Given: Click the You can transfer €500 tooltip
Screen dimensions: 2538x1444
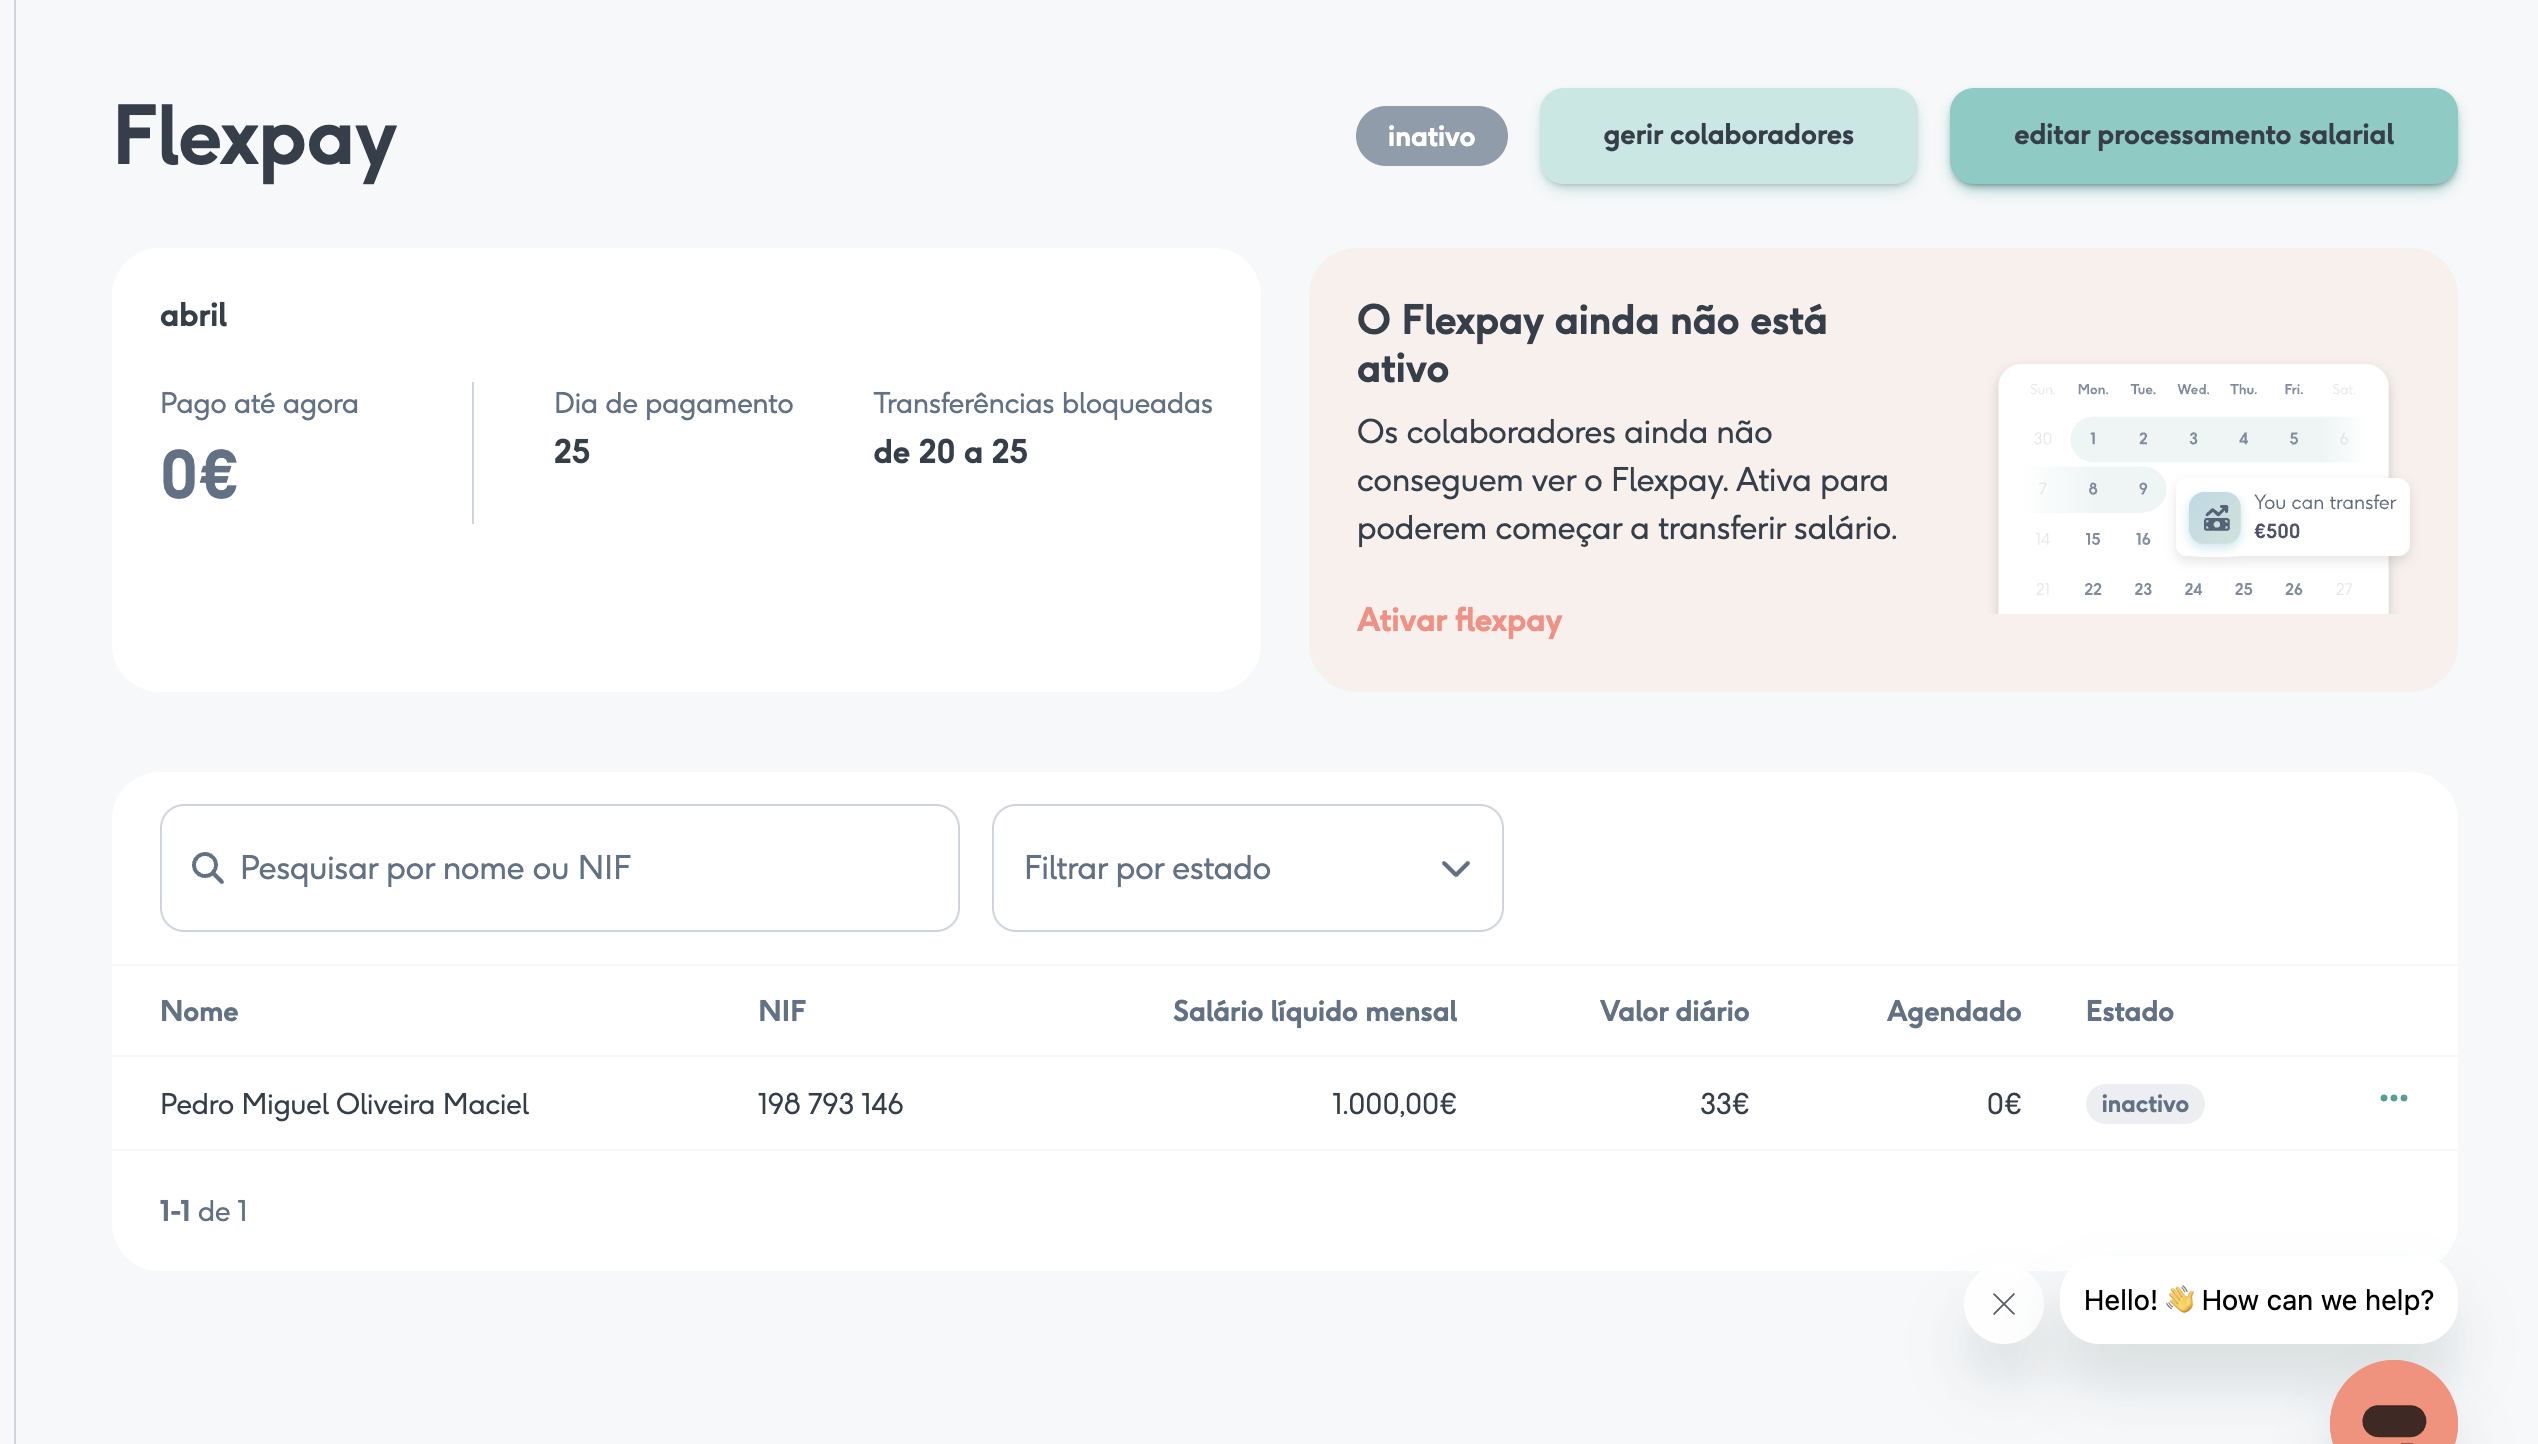Looking at the screenshot, I should (2293, 517).
